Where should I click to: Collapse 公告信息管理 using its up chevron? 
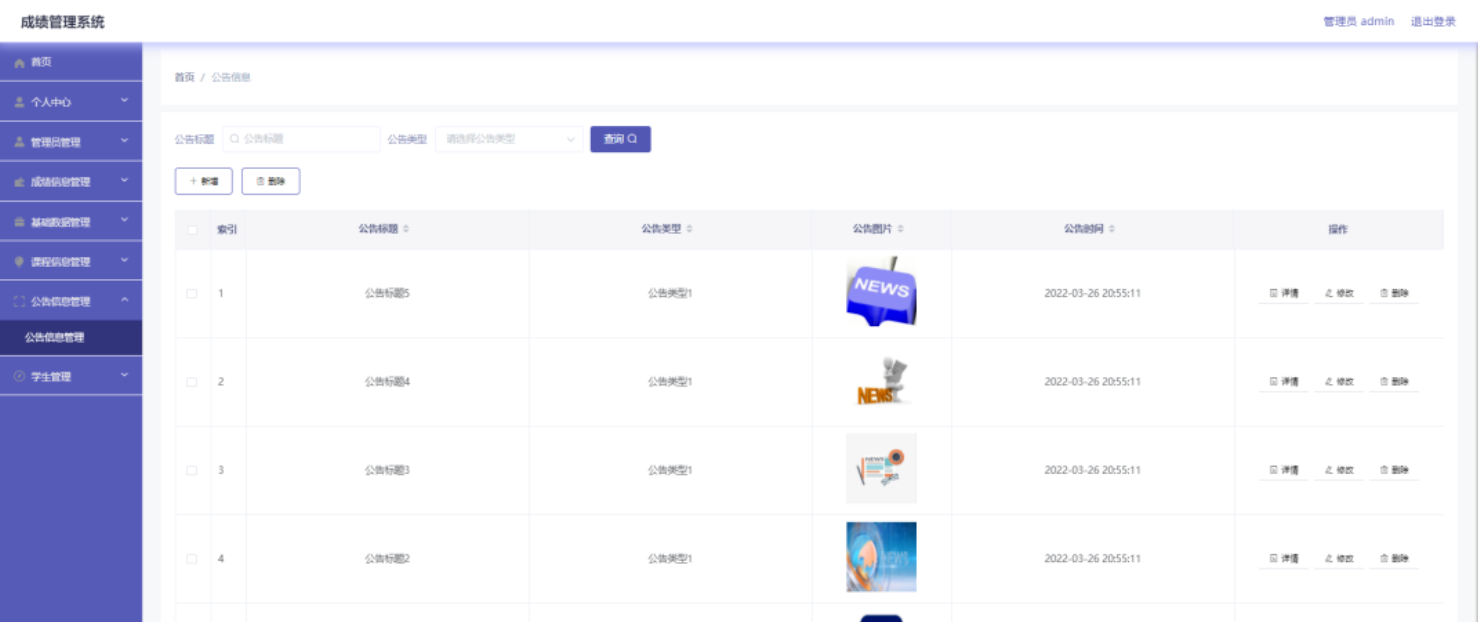(x=125, y=300)
